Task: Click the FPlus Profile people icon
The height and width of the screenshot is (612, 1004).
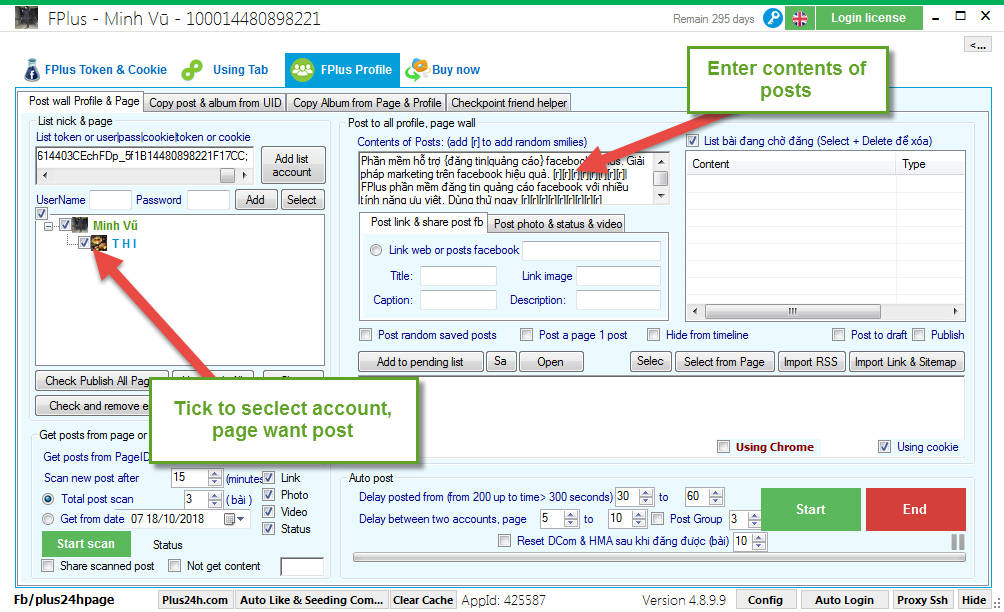Action: [x=303, y=70]
